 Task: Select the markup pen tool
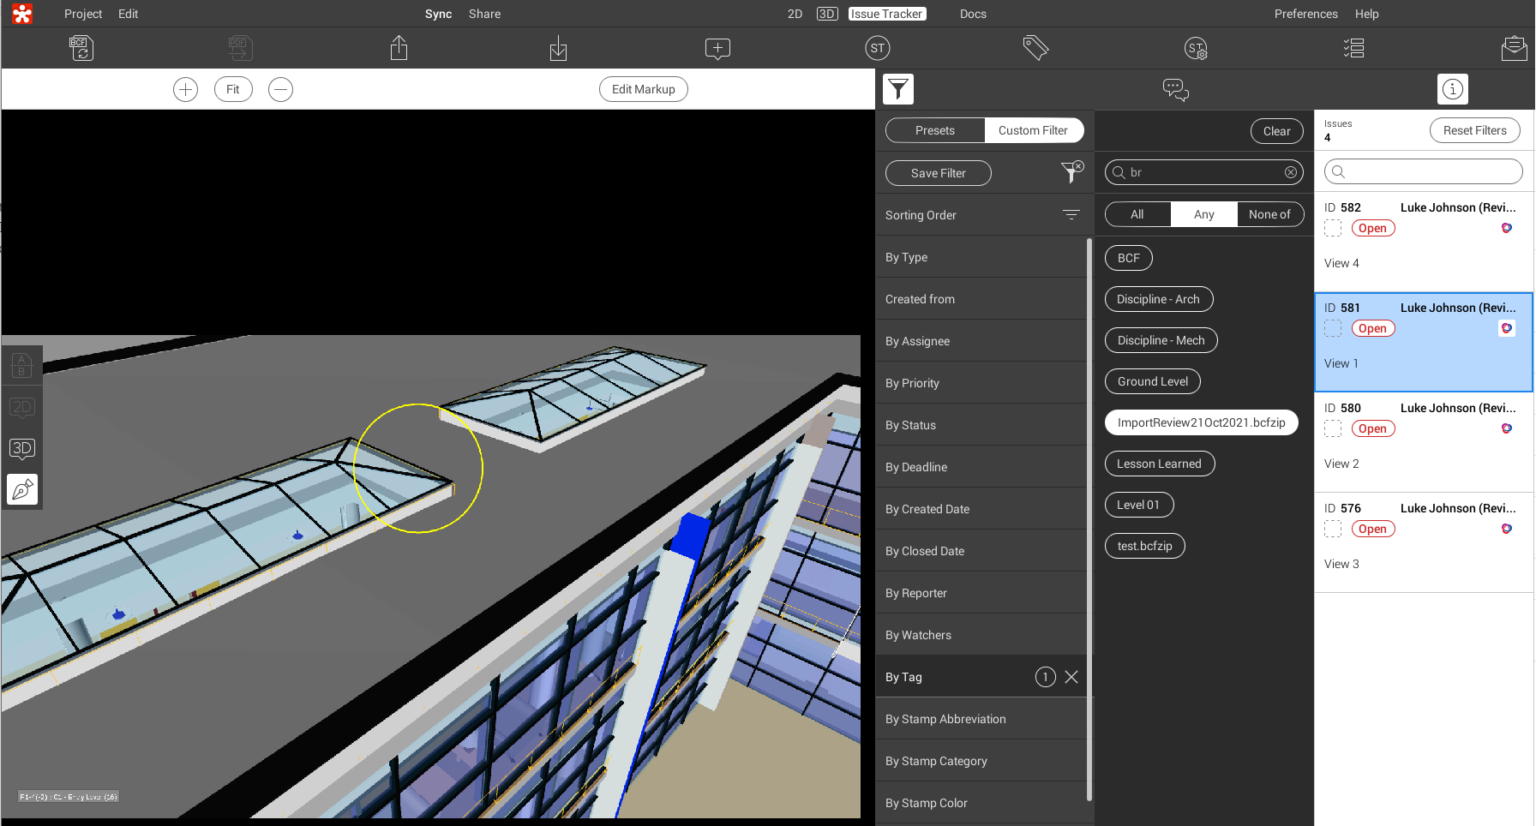[x=22, y=489]
